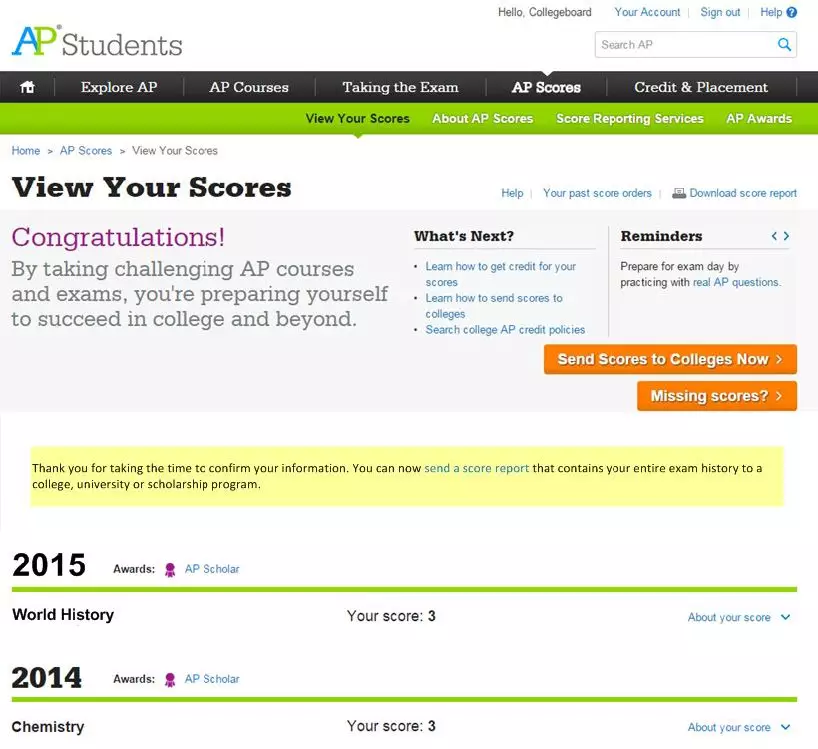Open the Taking the Exam menu
This screenshot has height=749, width=818.
tap(400, 87)
